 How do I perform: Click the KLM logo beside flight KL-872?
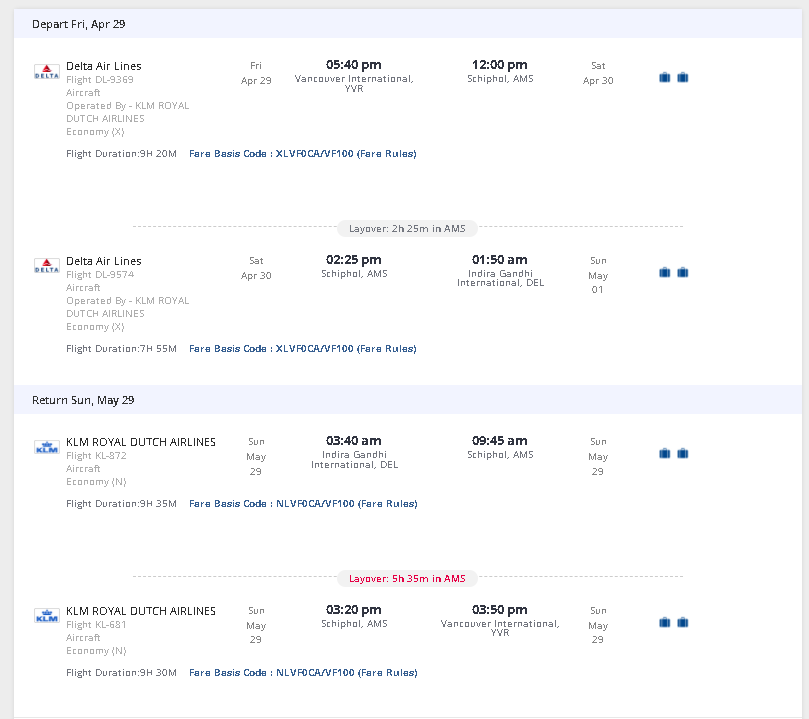(47, 448)
